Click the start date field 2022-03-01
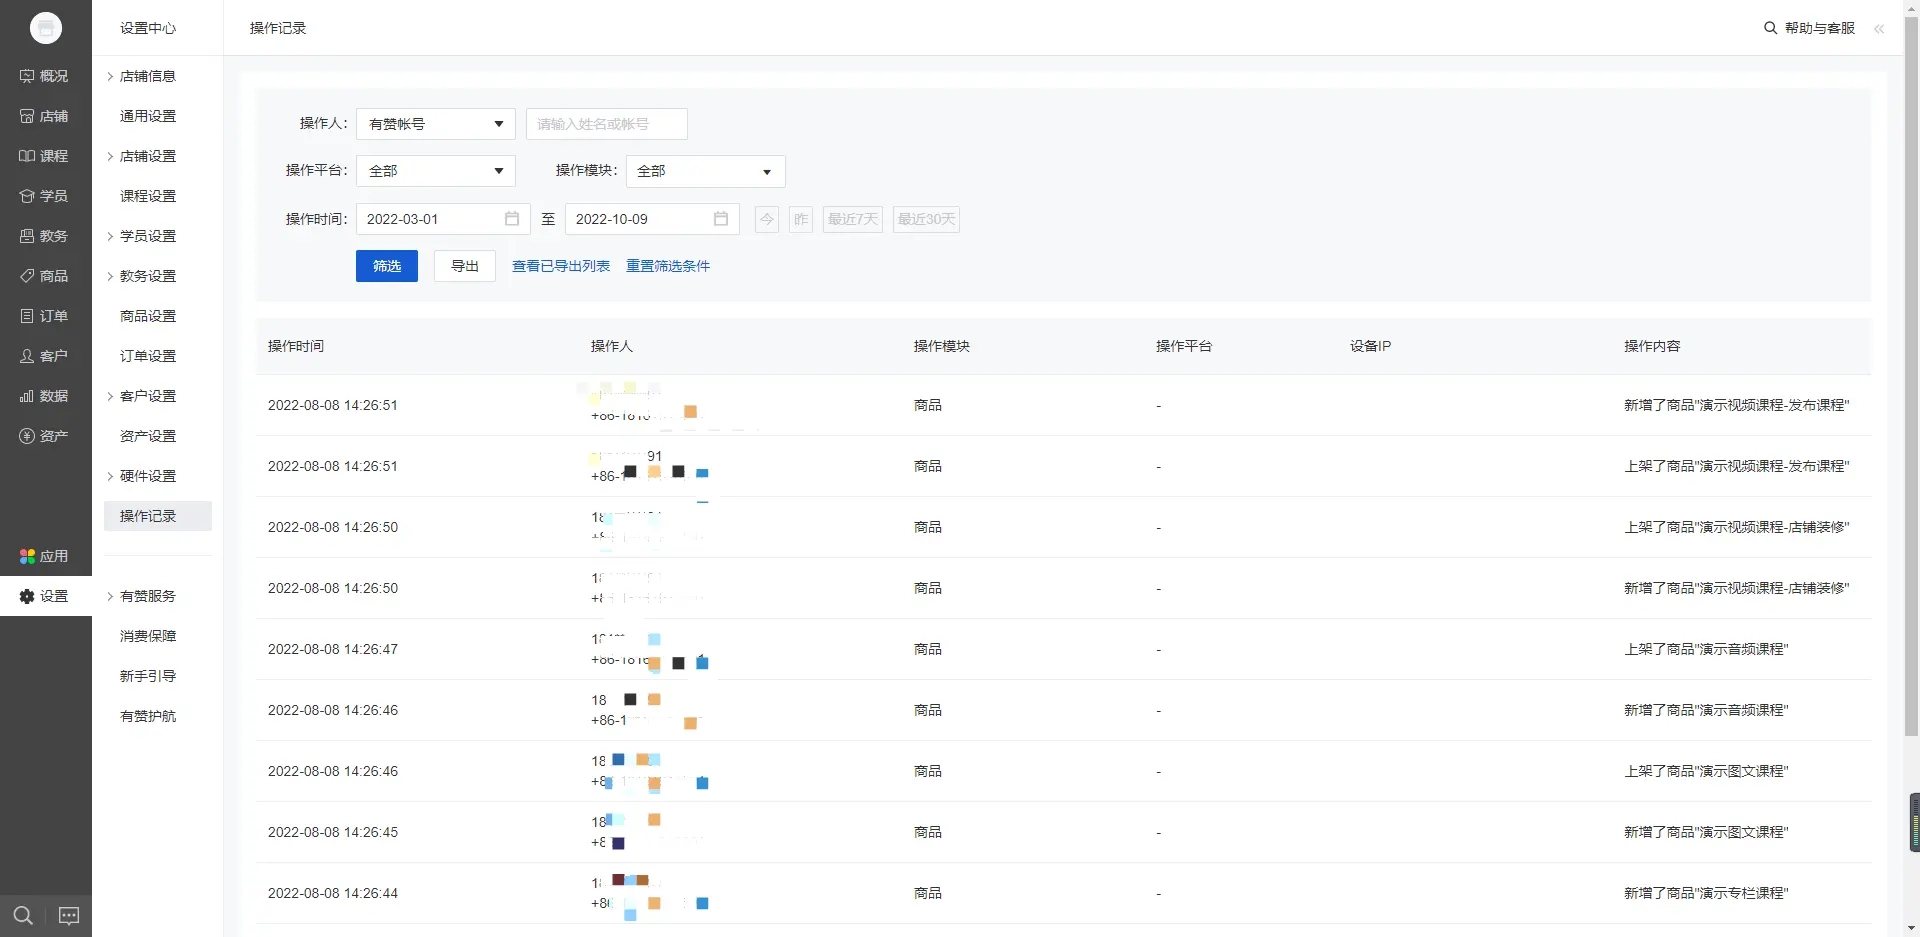Image resolution: width=1920 pixels, height=937 pixels. (x=443, y=219)
